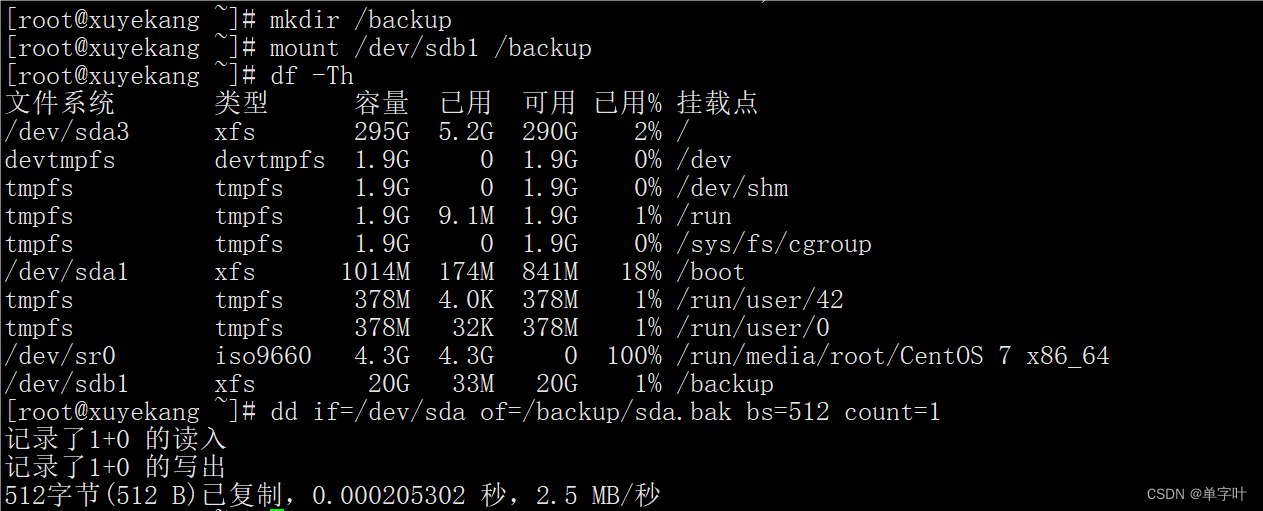
Task: Click the CSDN @单字叶 watermark
Action: coord(1197,494)
